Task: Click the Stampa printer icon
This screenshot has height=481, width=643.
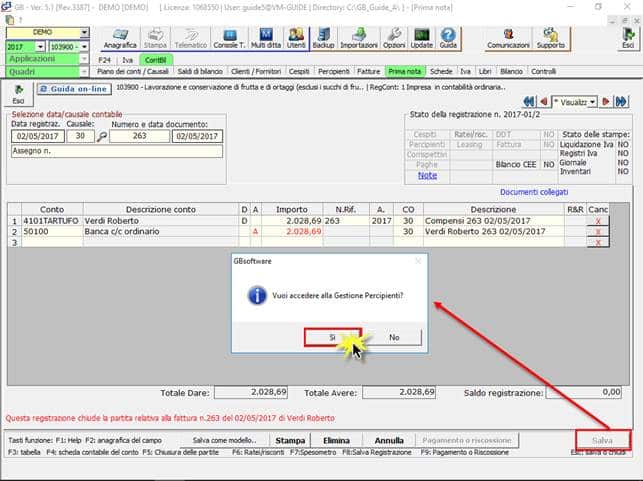Action: coord(155,39)
